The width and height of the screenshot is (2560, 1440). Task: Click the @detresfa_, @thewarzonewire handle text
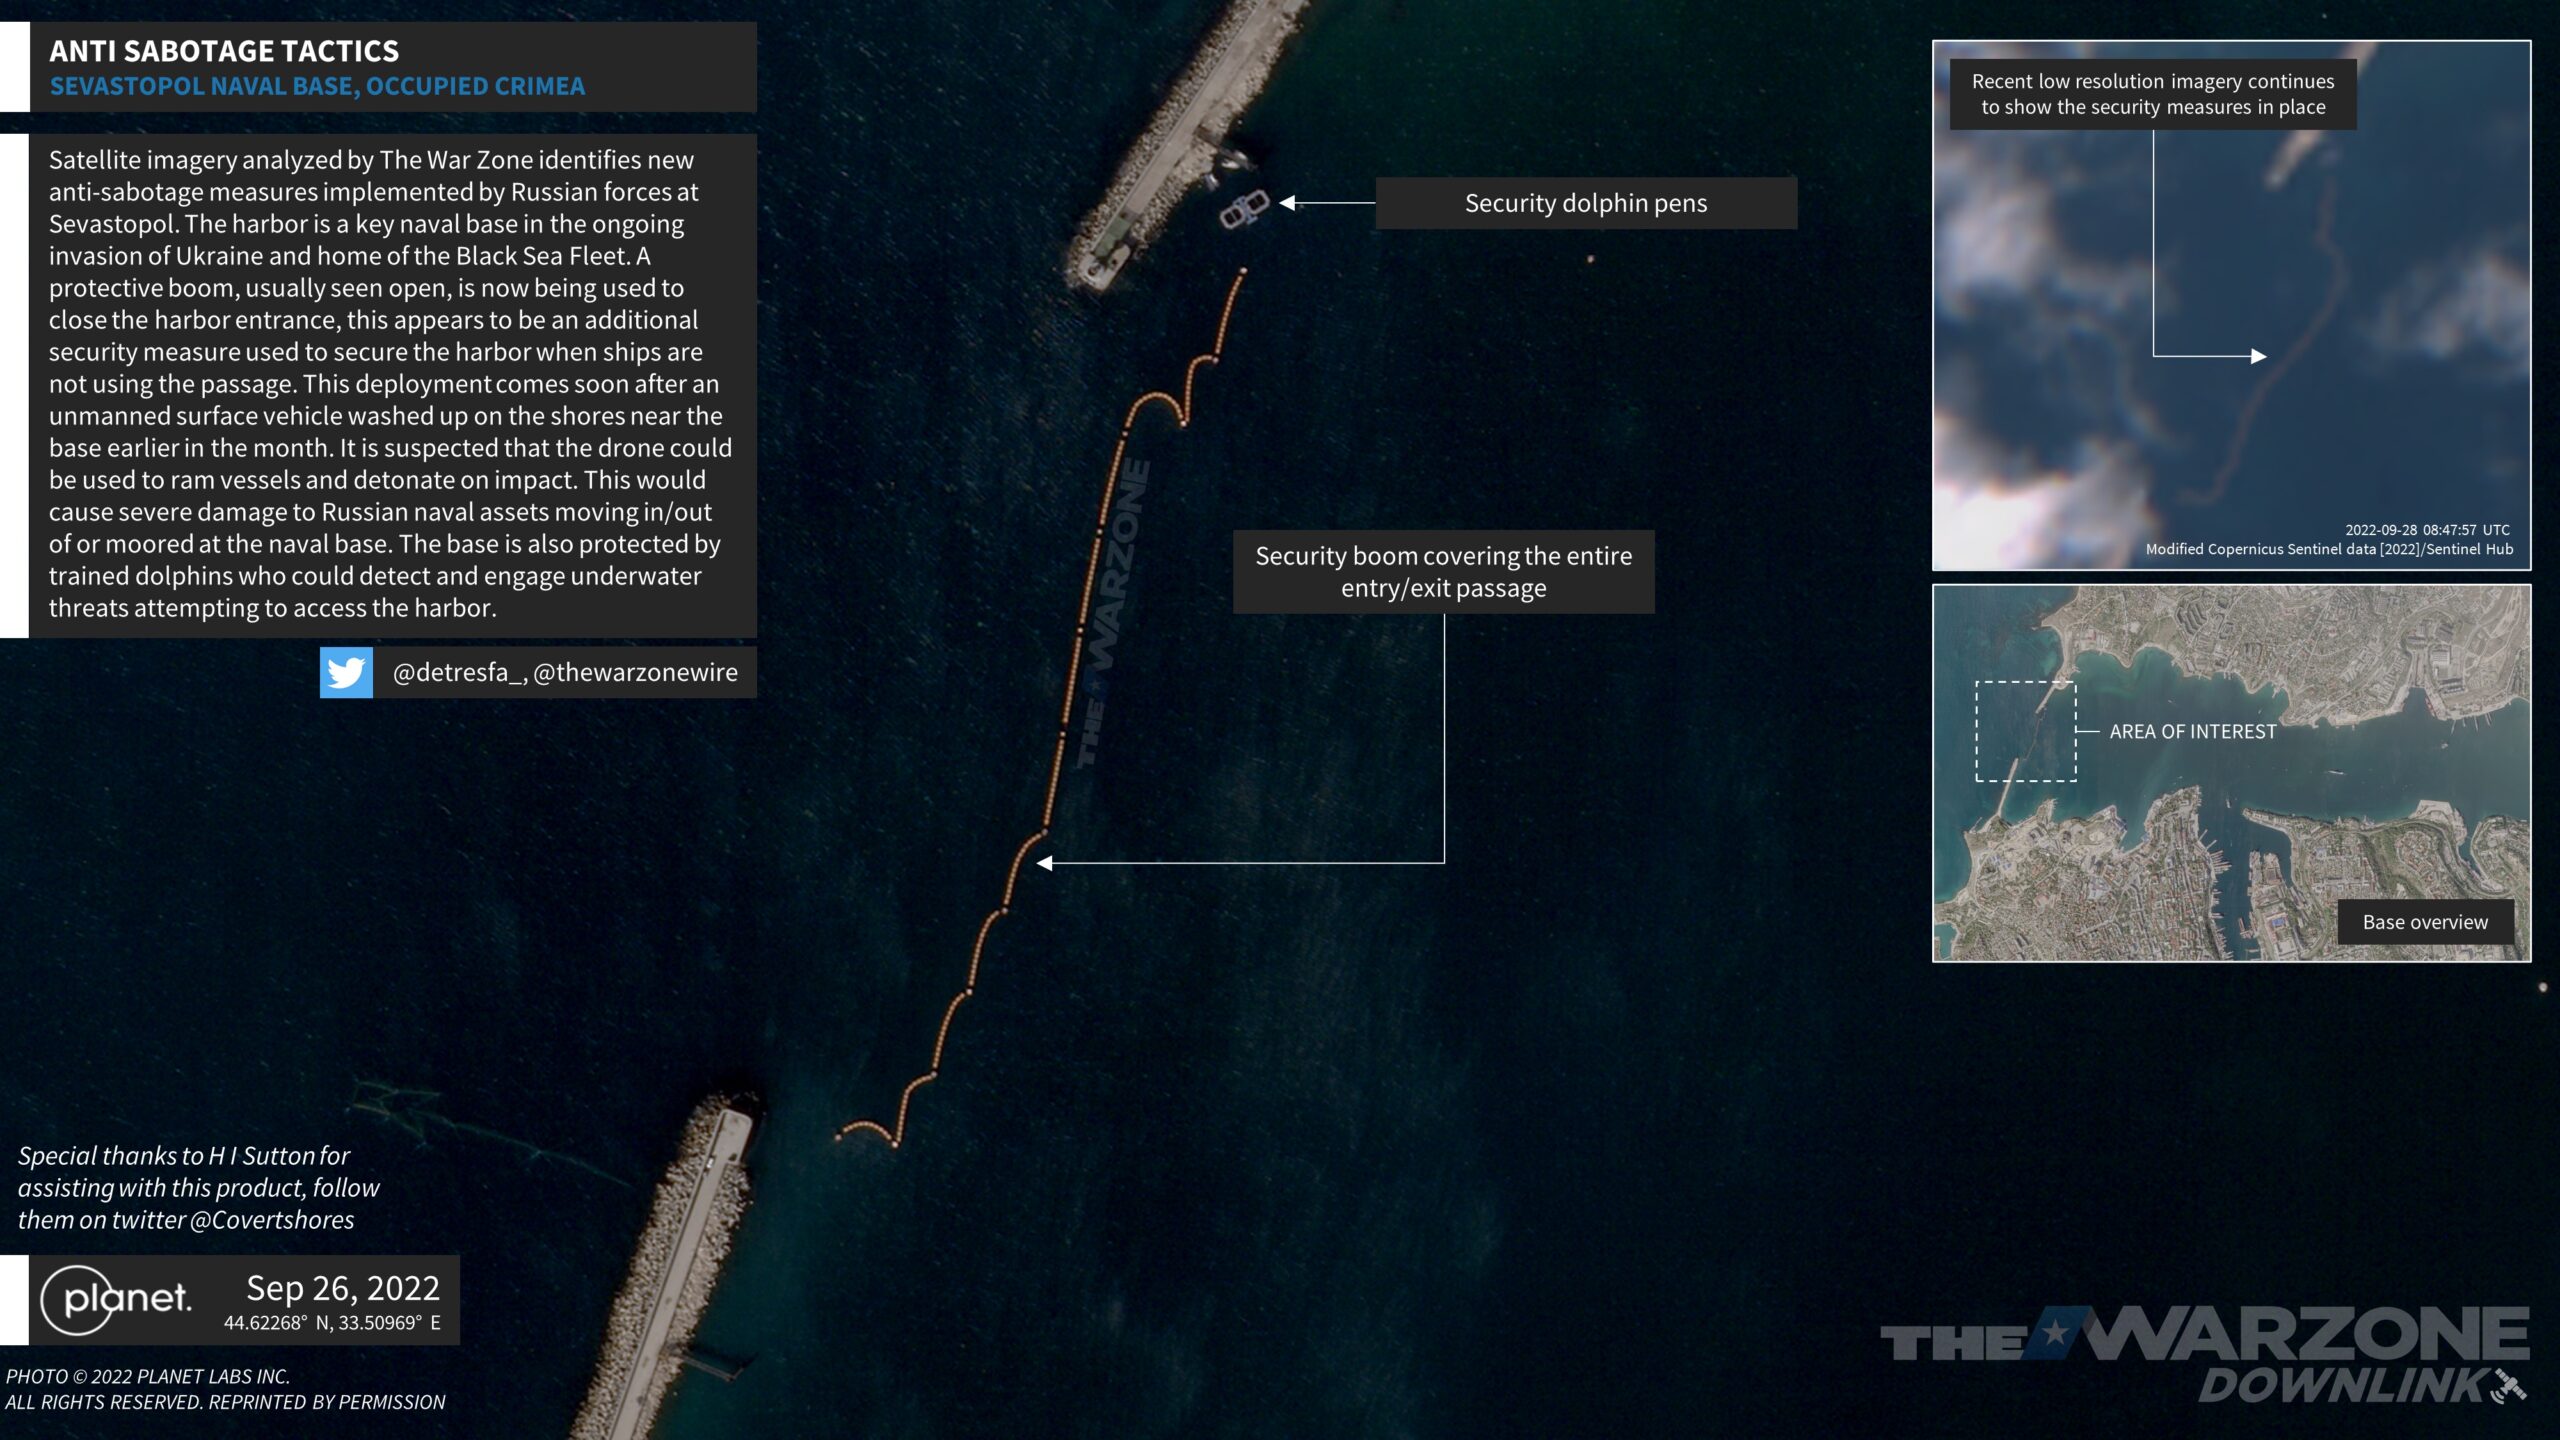(565, 672)
